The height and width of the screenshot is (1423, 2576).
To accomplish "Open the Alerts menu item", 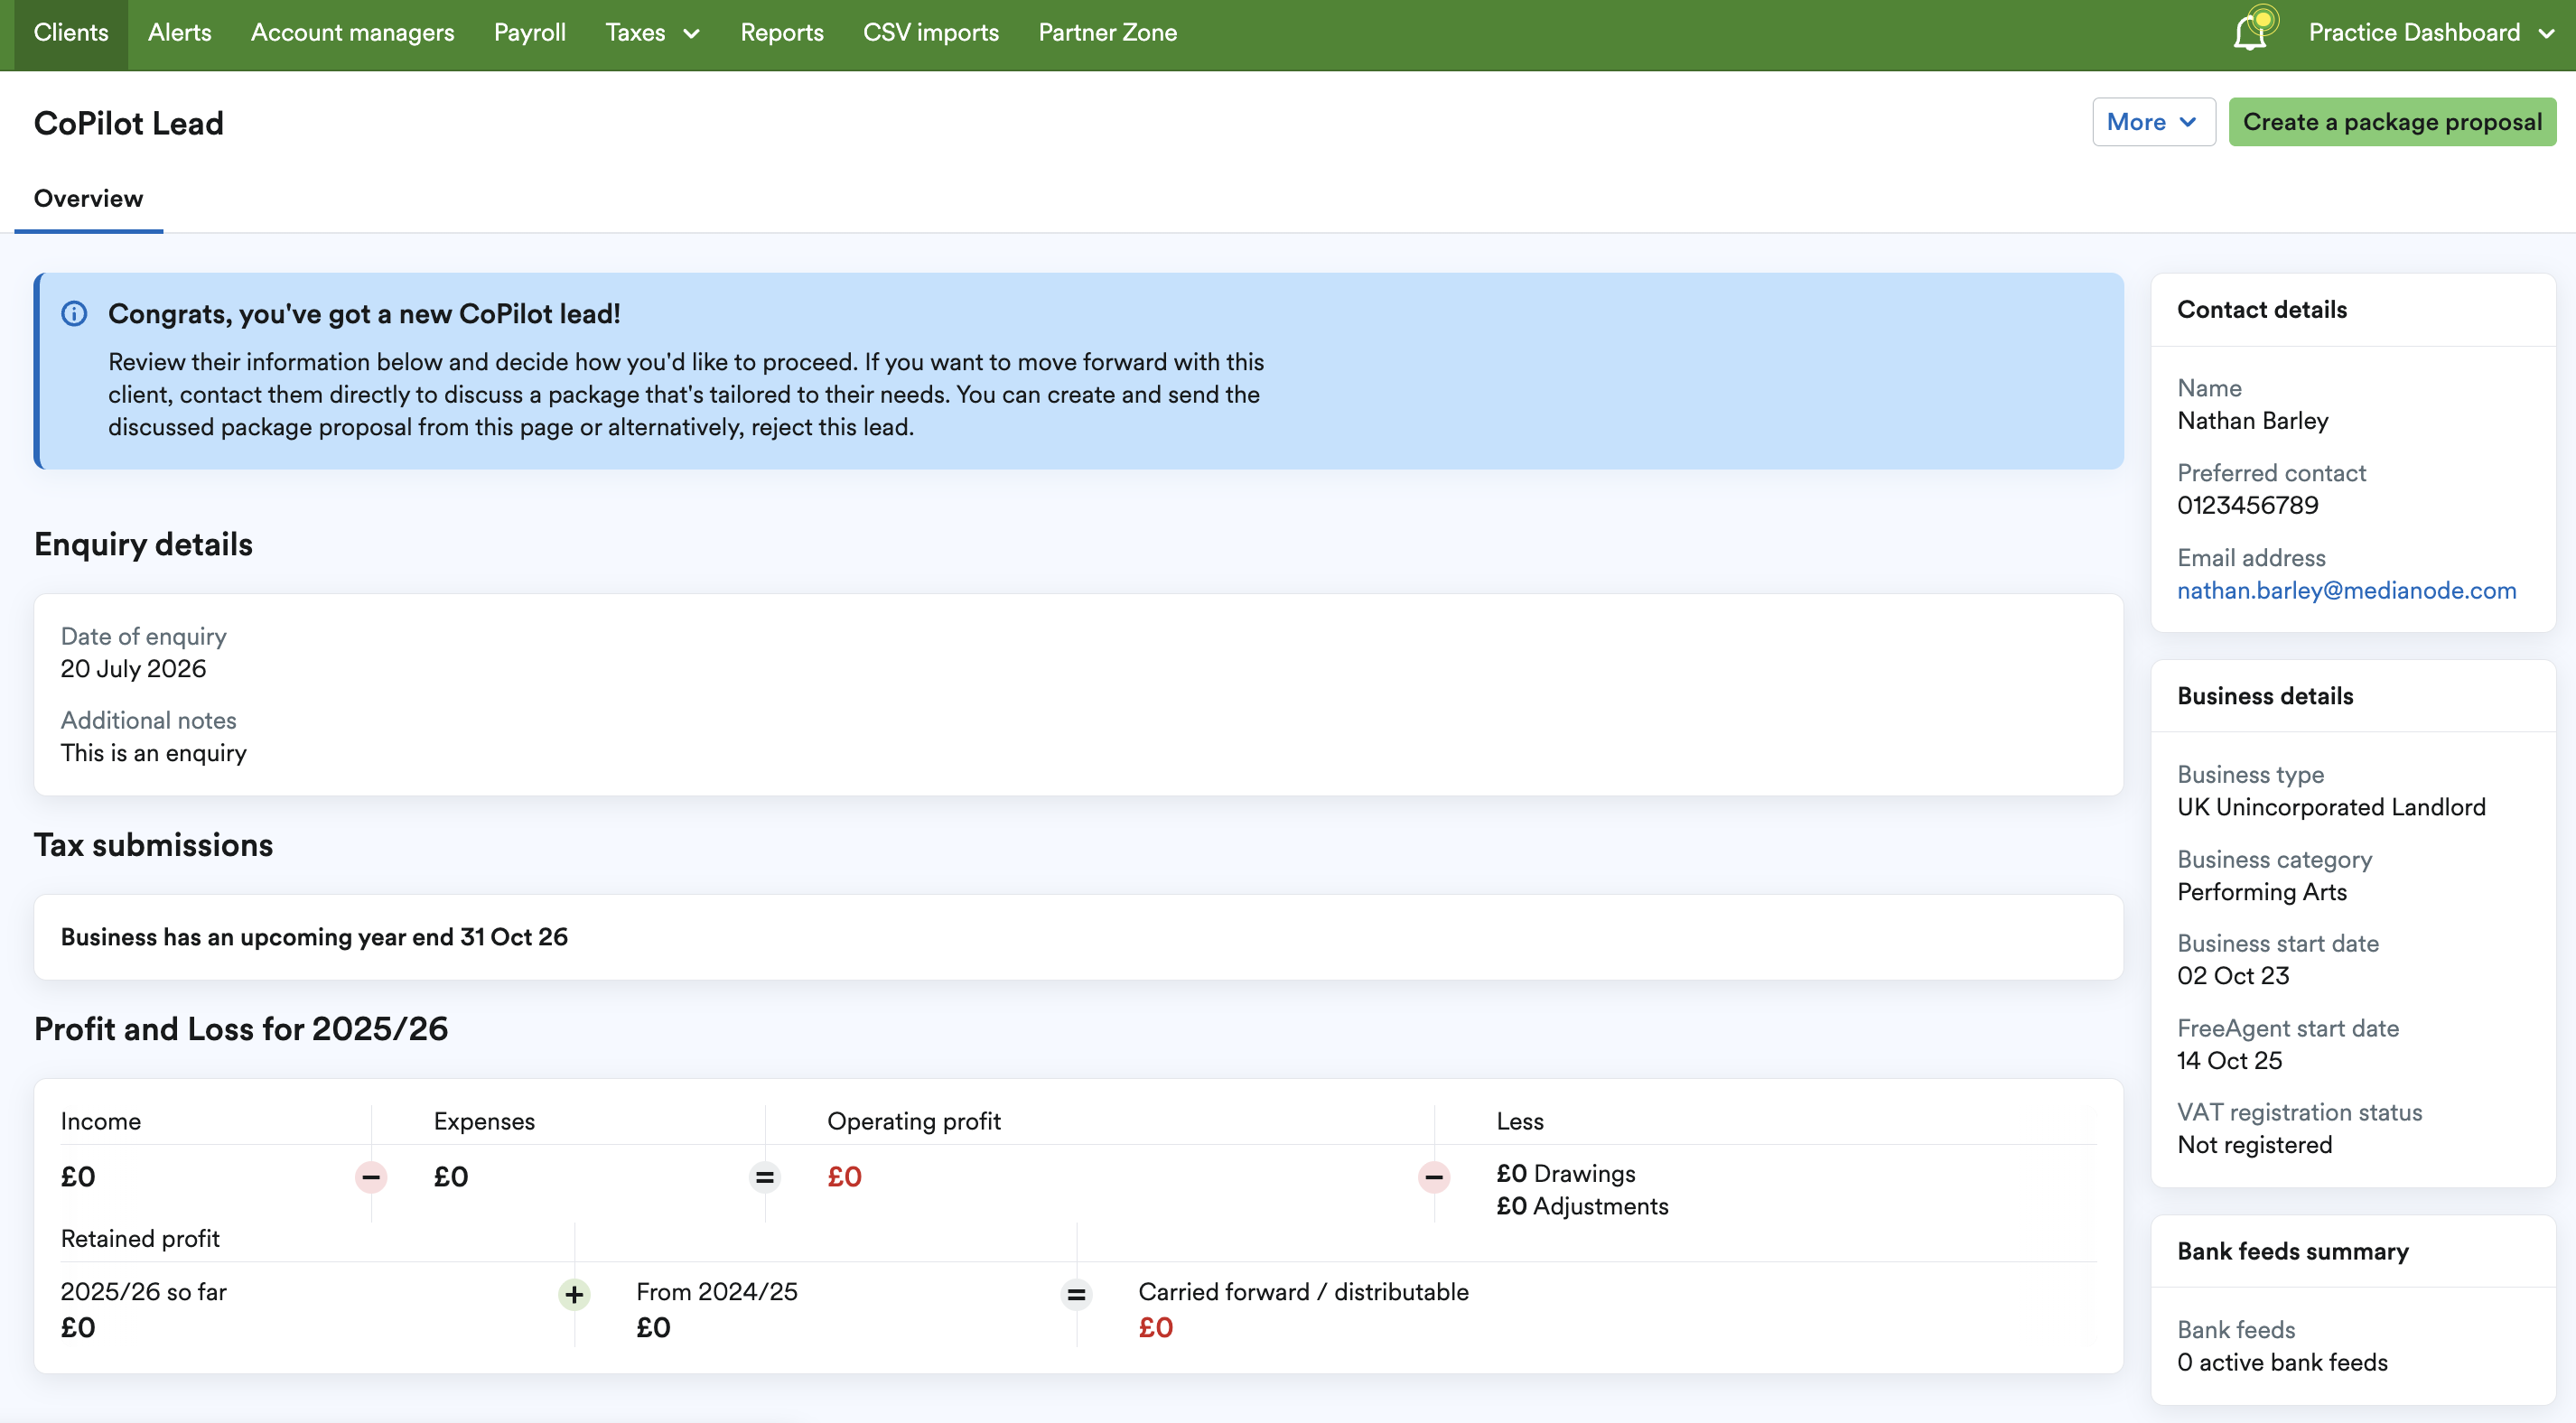I will pos(180,32).
